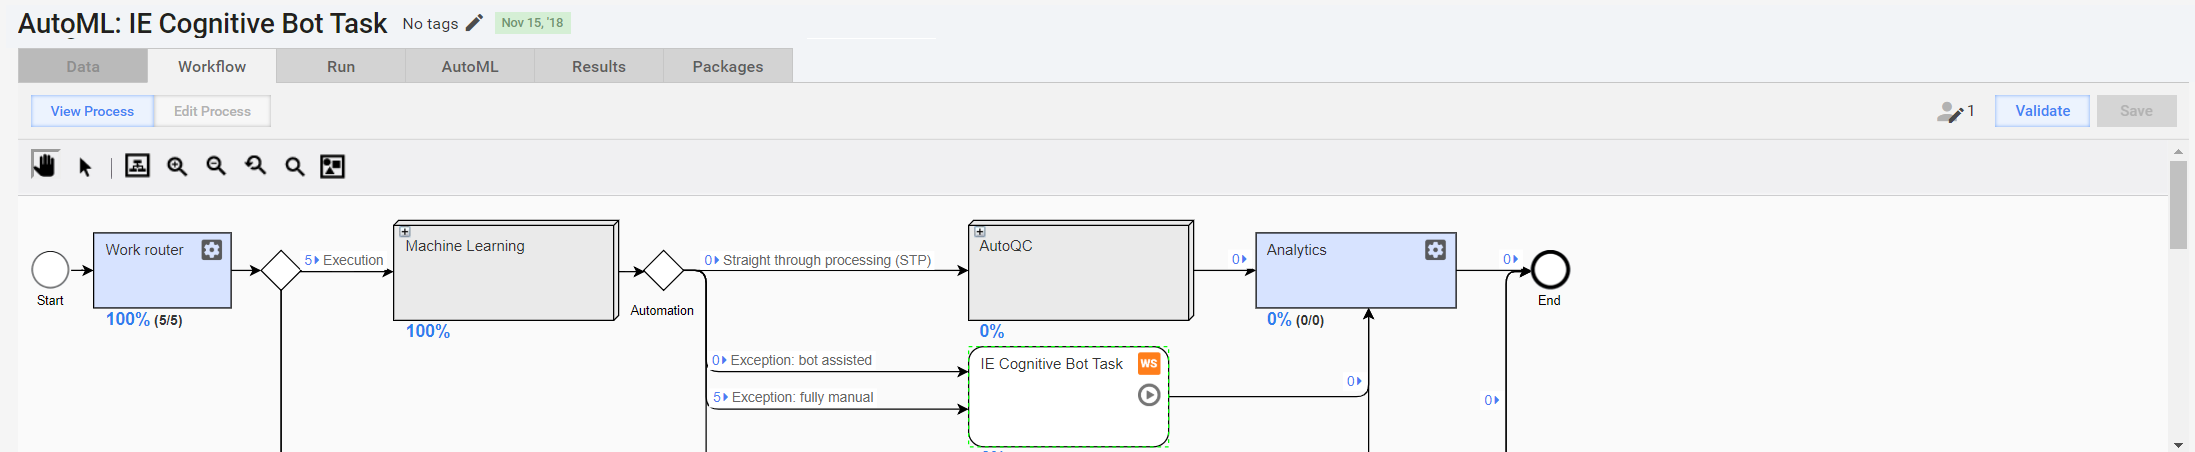The height and width of the screenshot is (452, 2195).
Task: Click the Analytics 0% (0/0) status
Action: [x=1295, y=320]
